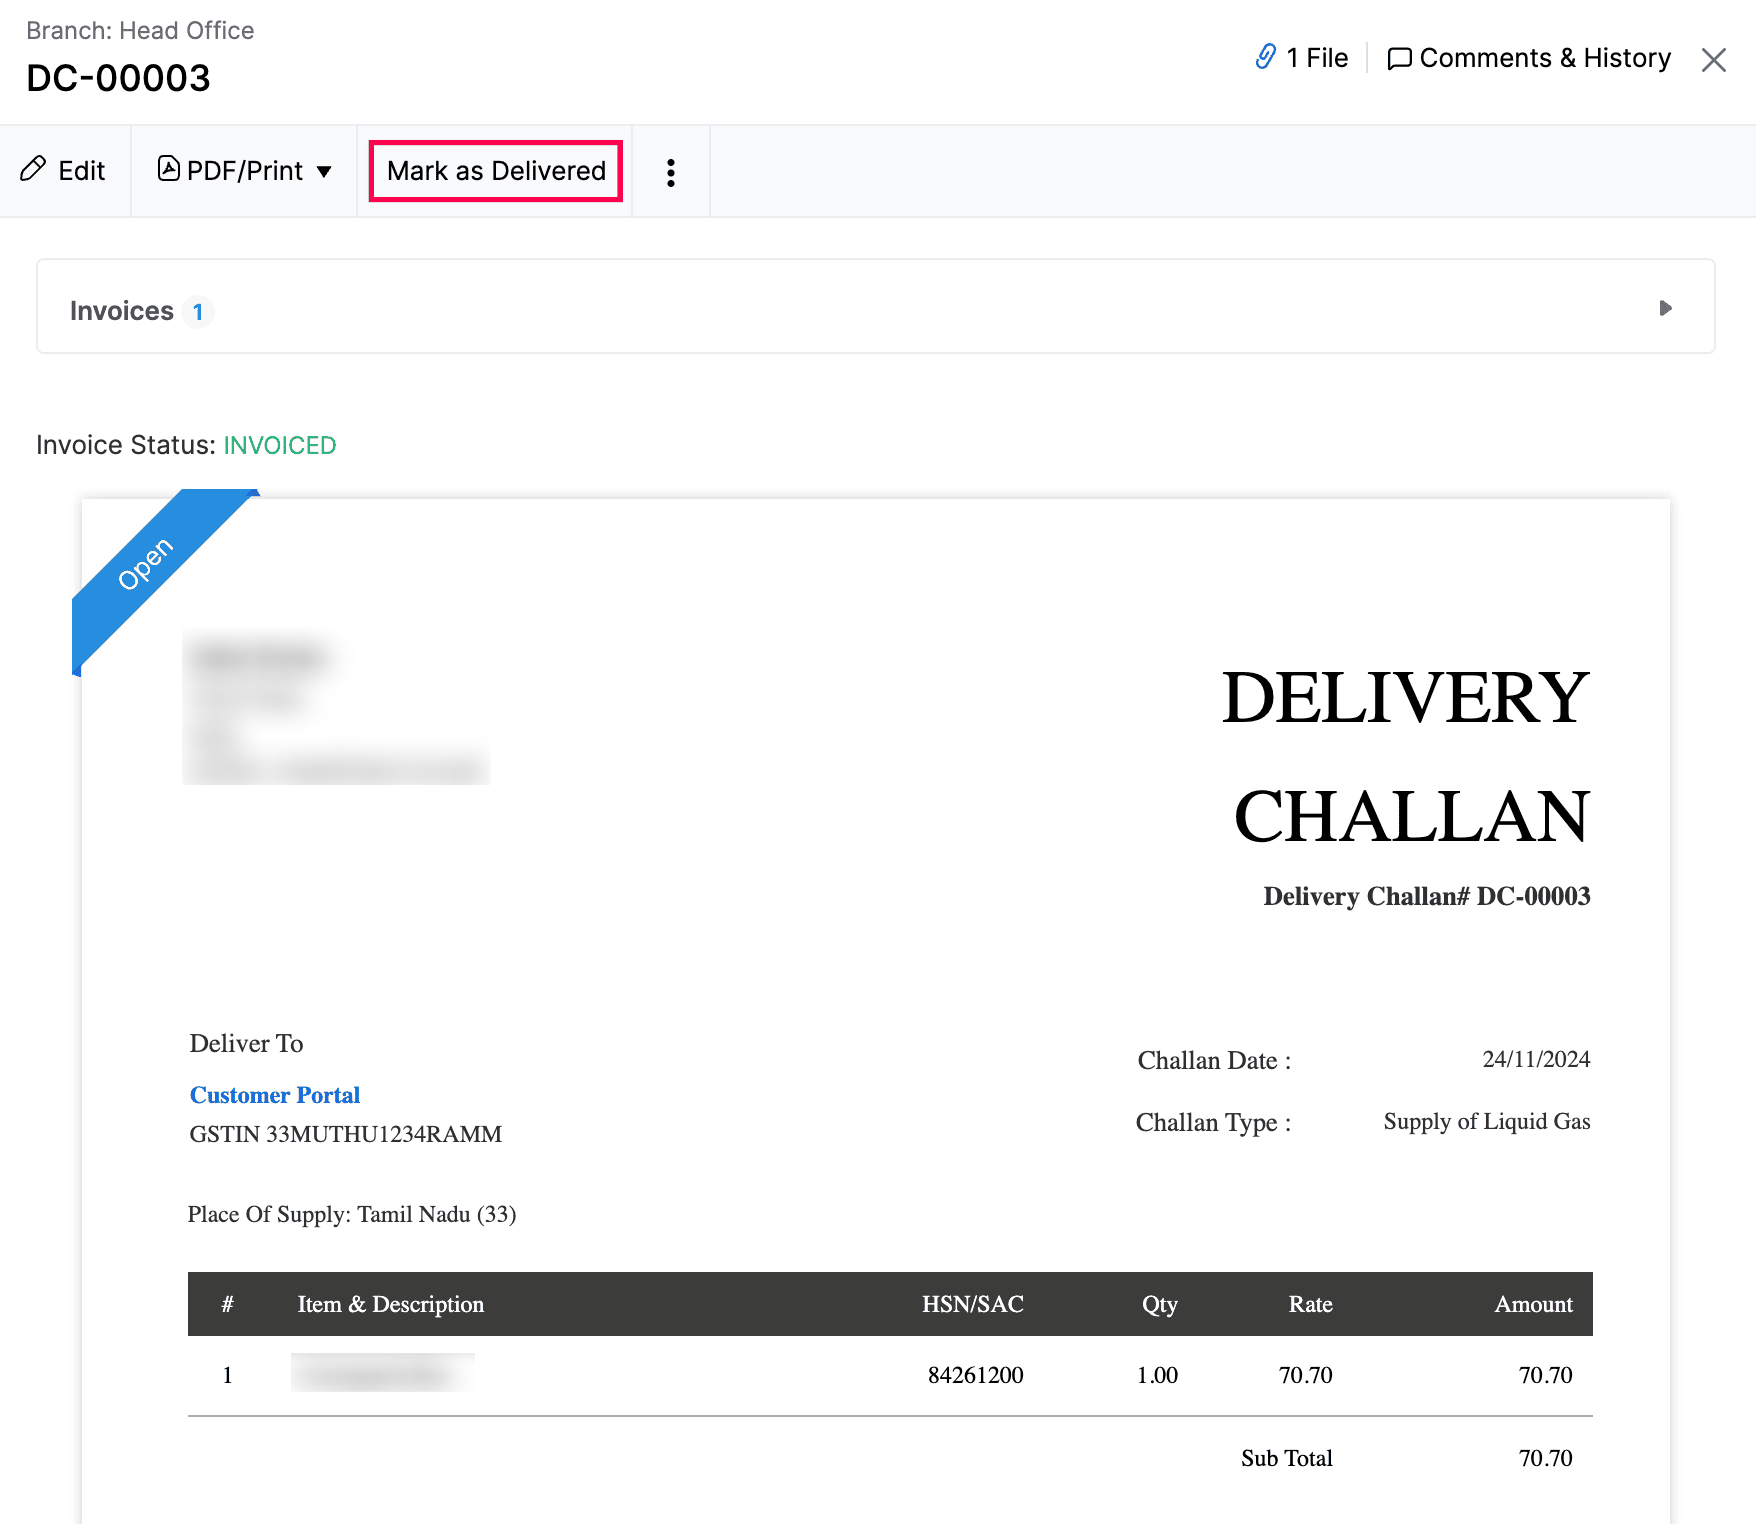
Task: Select the Challan Date value 24/11/2024
Action: click(1537, 1059)
